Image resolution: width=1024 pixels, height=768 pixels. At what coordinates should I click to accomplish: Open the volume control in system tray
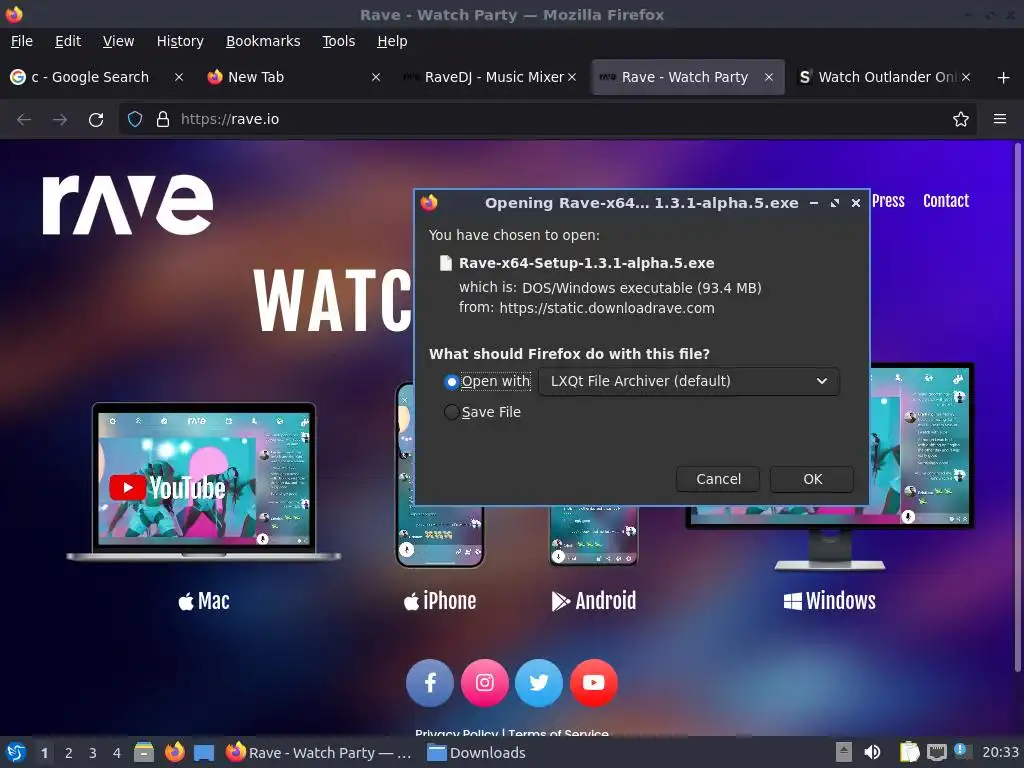click(x=872, y=752)
